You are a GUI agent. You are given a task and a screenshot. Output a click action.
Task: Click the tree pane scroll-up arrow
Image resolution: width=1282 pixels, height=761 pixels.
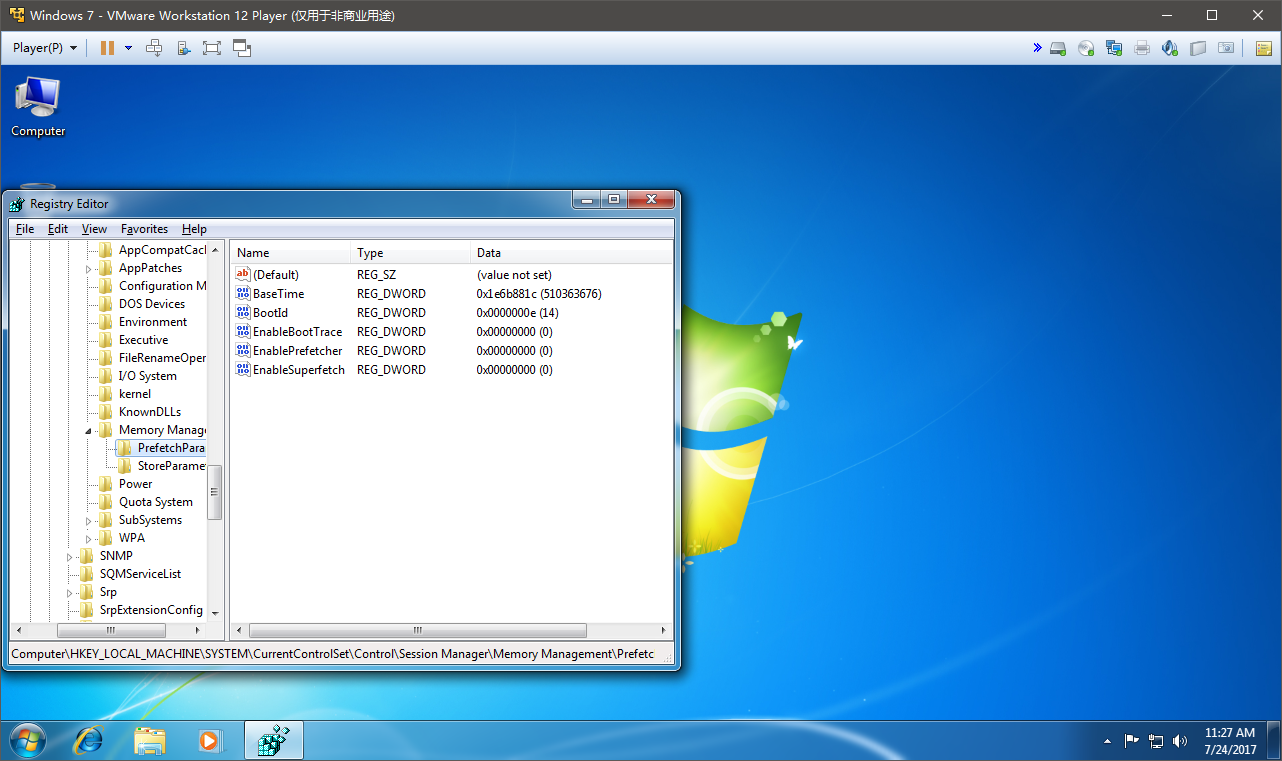pos(215,249)
